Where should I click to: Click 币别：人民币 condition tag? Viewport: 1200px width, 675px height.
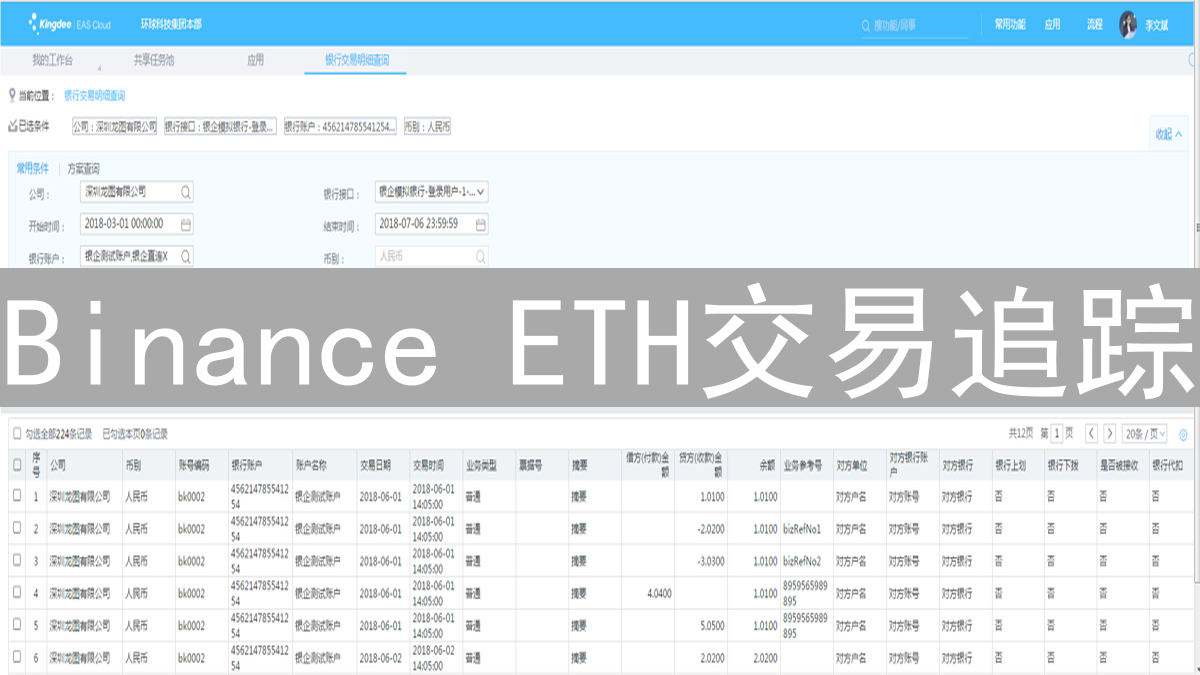pyautogui.click(x=428, y=127)
